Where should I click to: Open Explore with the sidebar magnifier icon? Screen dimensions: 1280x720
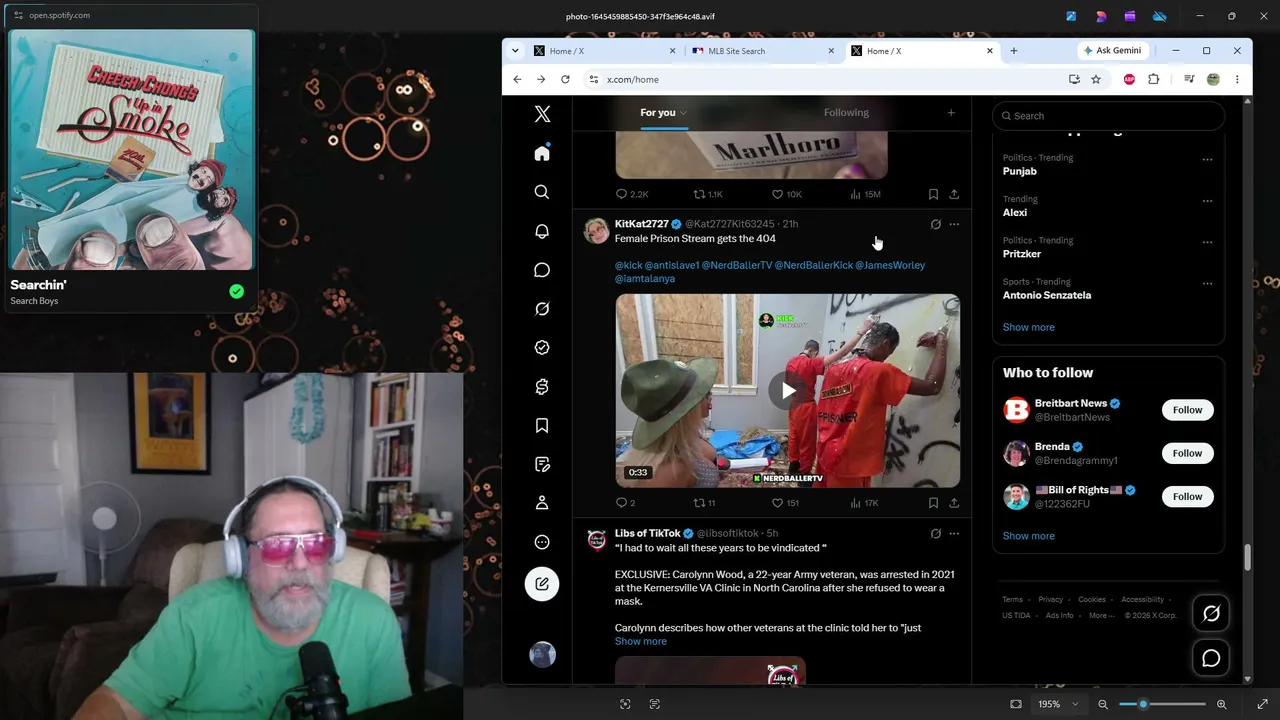tap(542, 192)
